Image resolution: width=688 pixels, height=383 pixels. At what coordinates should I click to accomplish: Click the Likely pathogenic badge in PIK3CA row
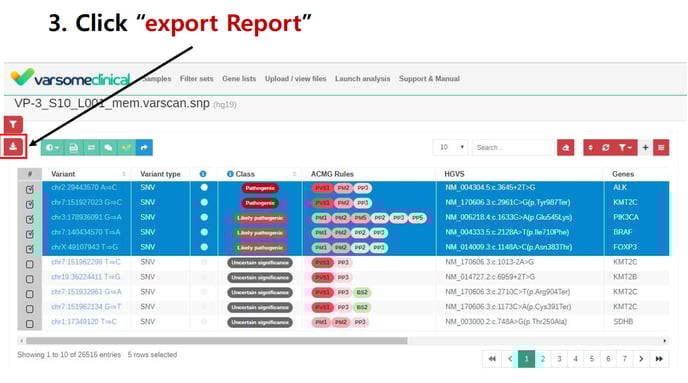[x=260, y=218]
